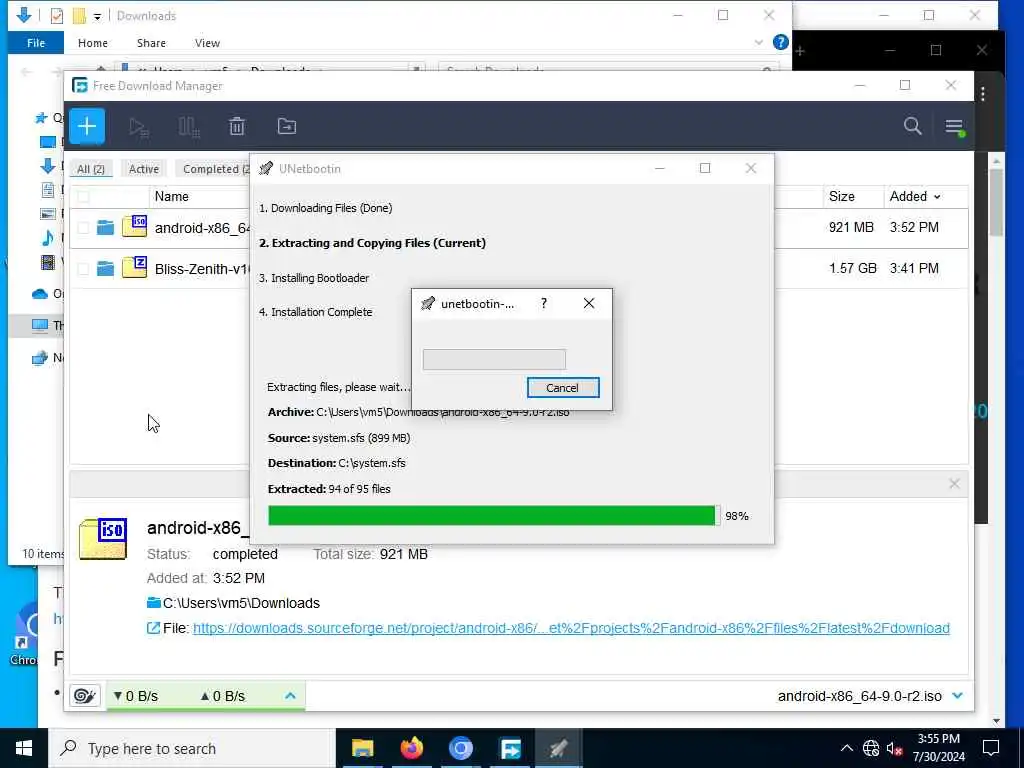Select the 921 MB size cell
Image resolution: width=1024 pixels, height=768 pixels.
click(x=851, y=227)
